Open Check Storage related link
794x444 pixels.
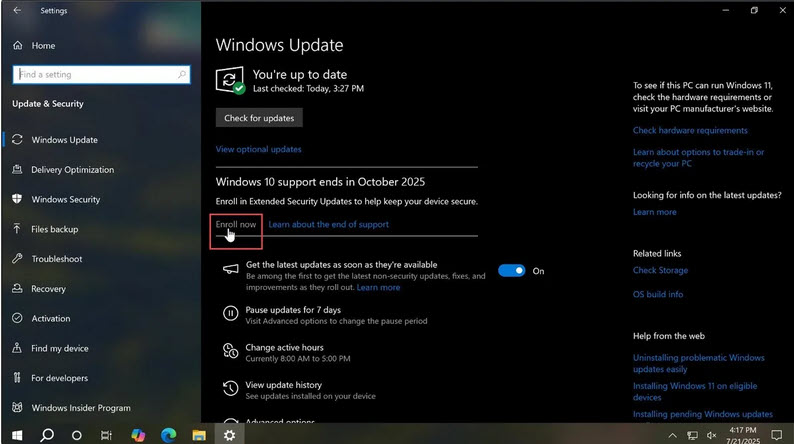[x=660, y=270]
